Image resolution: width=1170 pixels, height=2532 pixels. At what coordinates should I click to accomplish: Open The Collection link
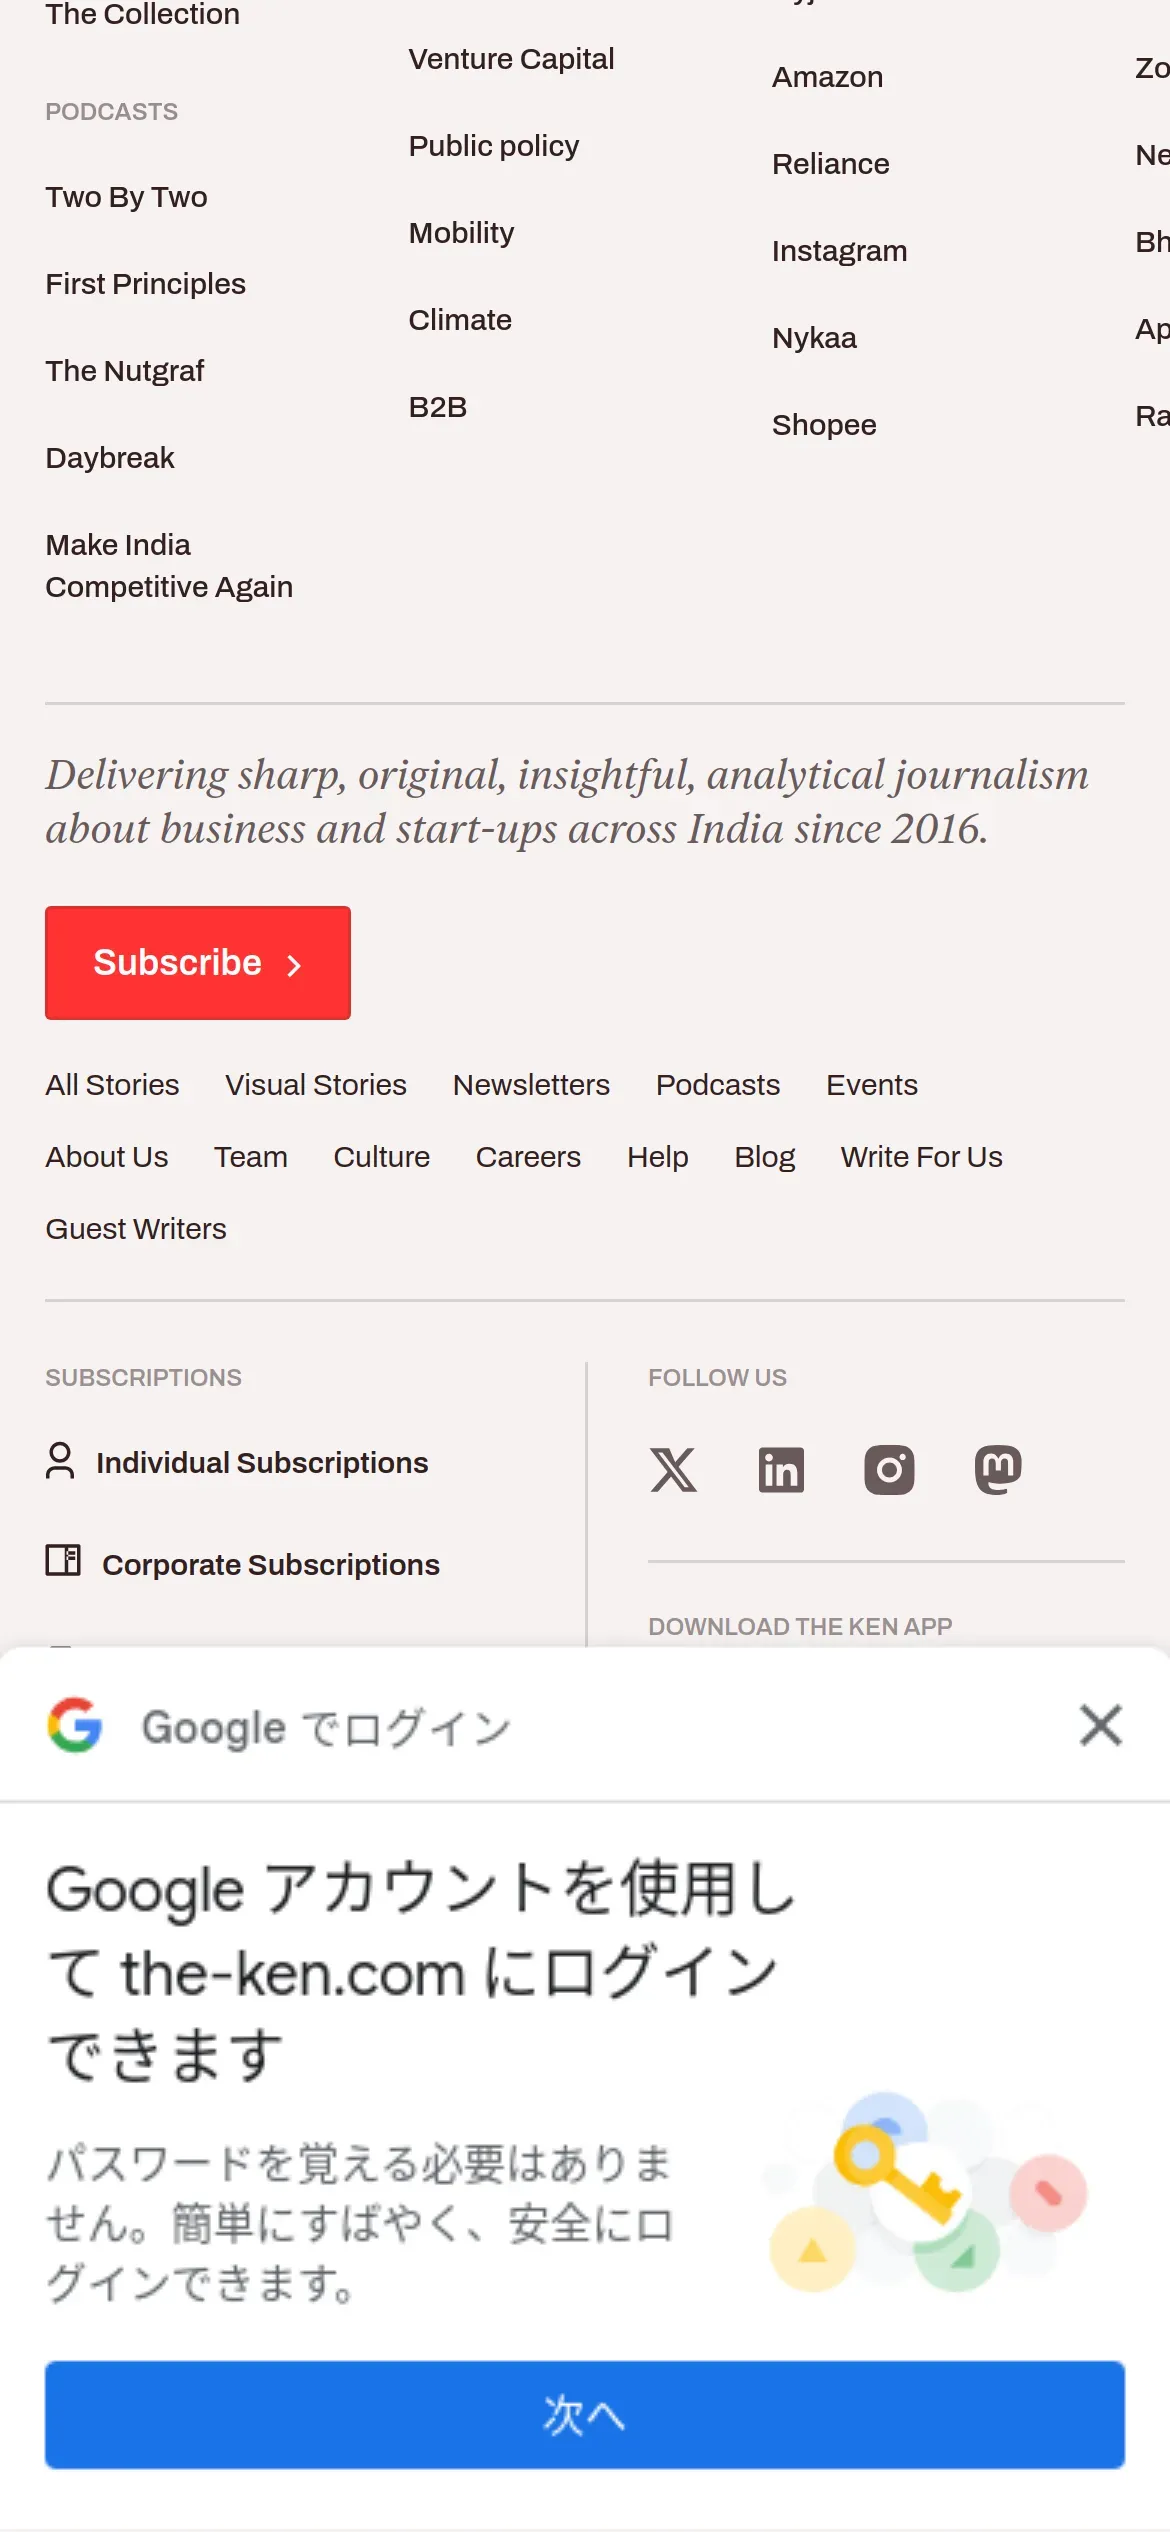click(x=143, y=14)
